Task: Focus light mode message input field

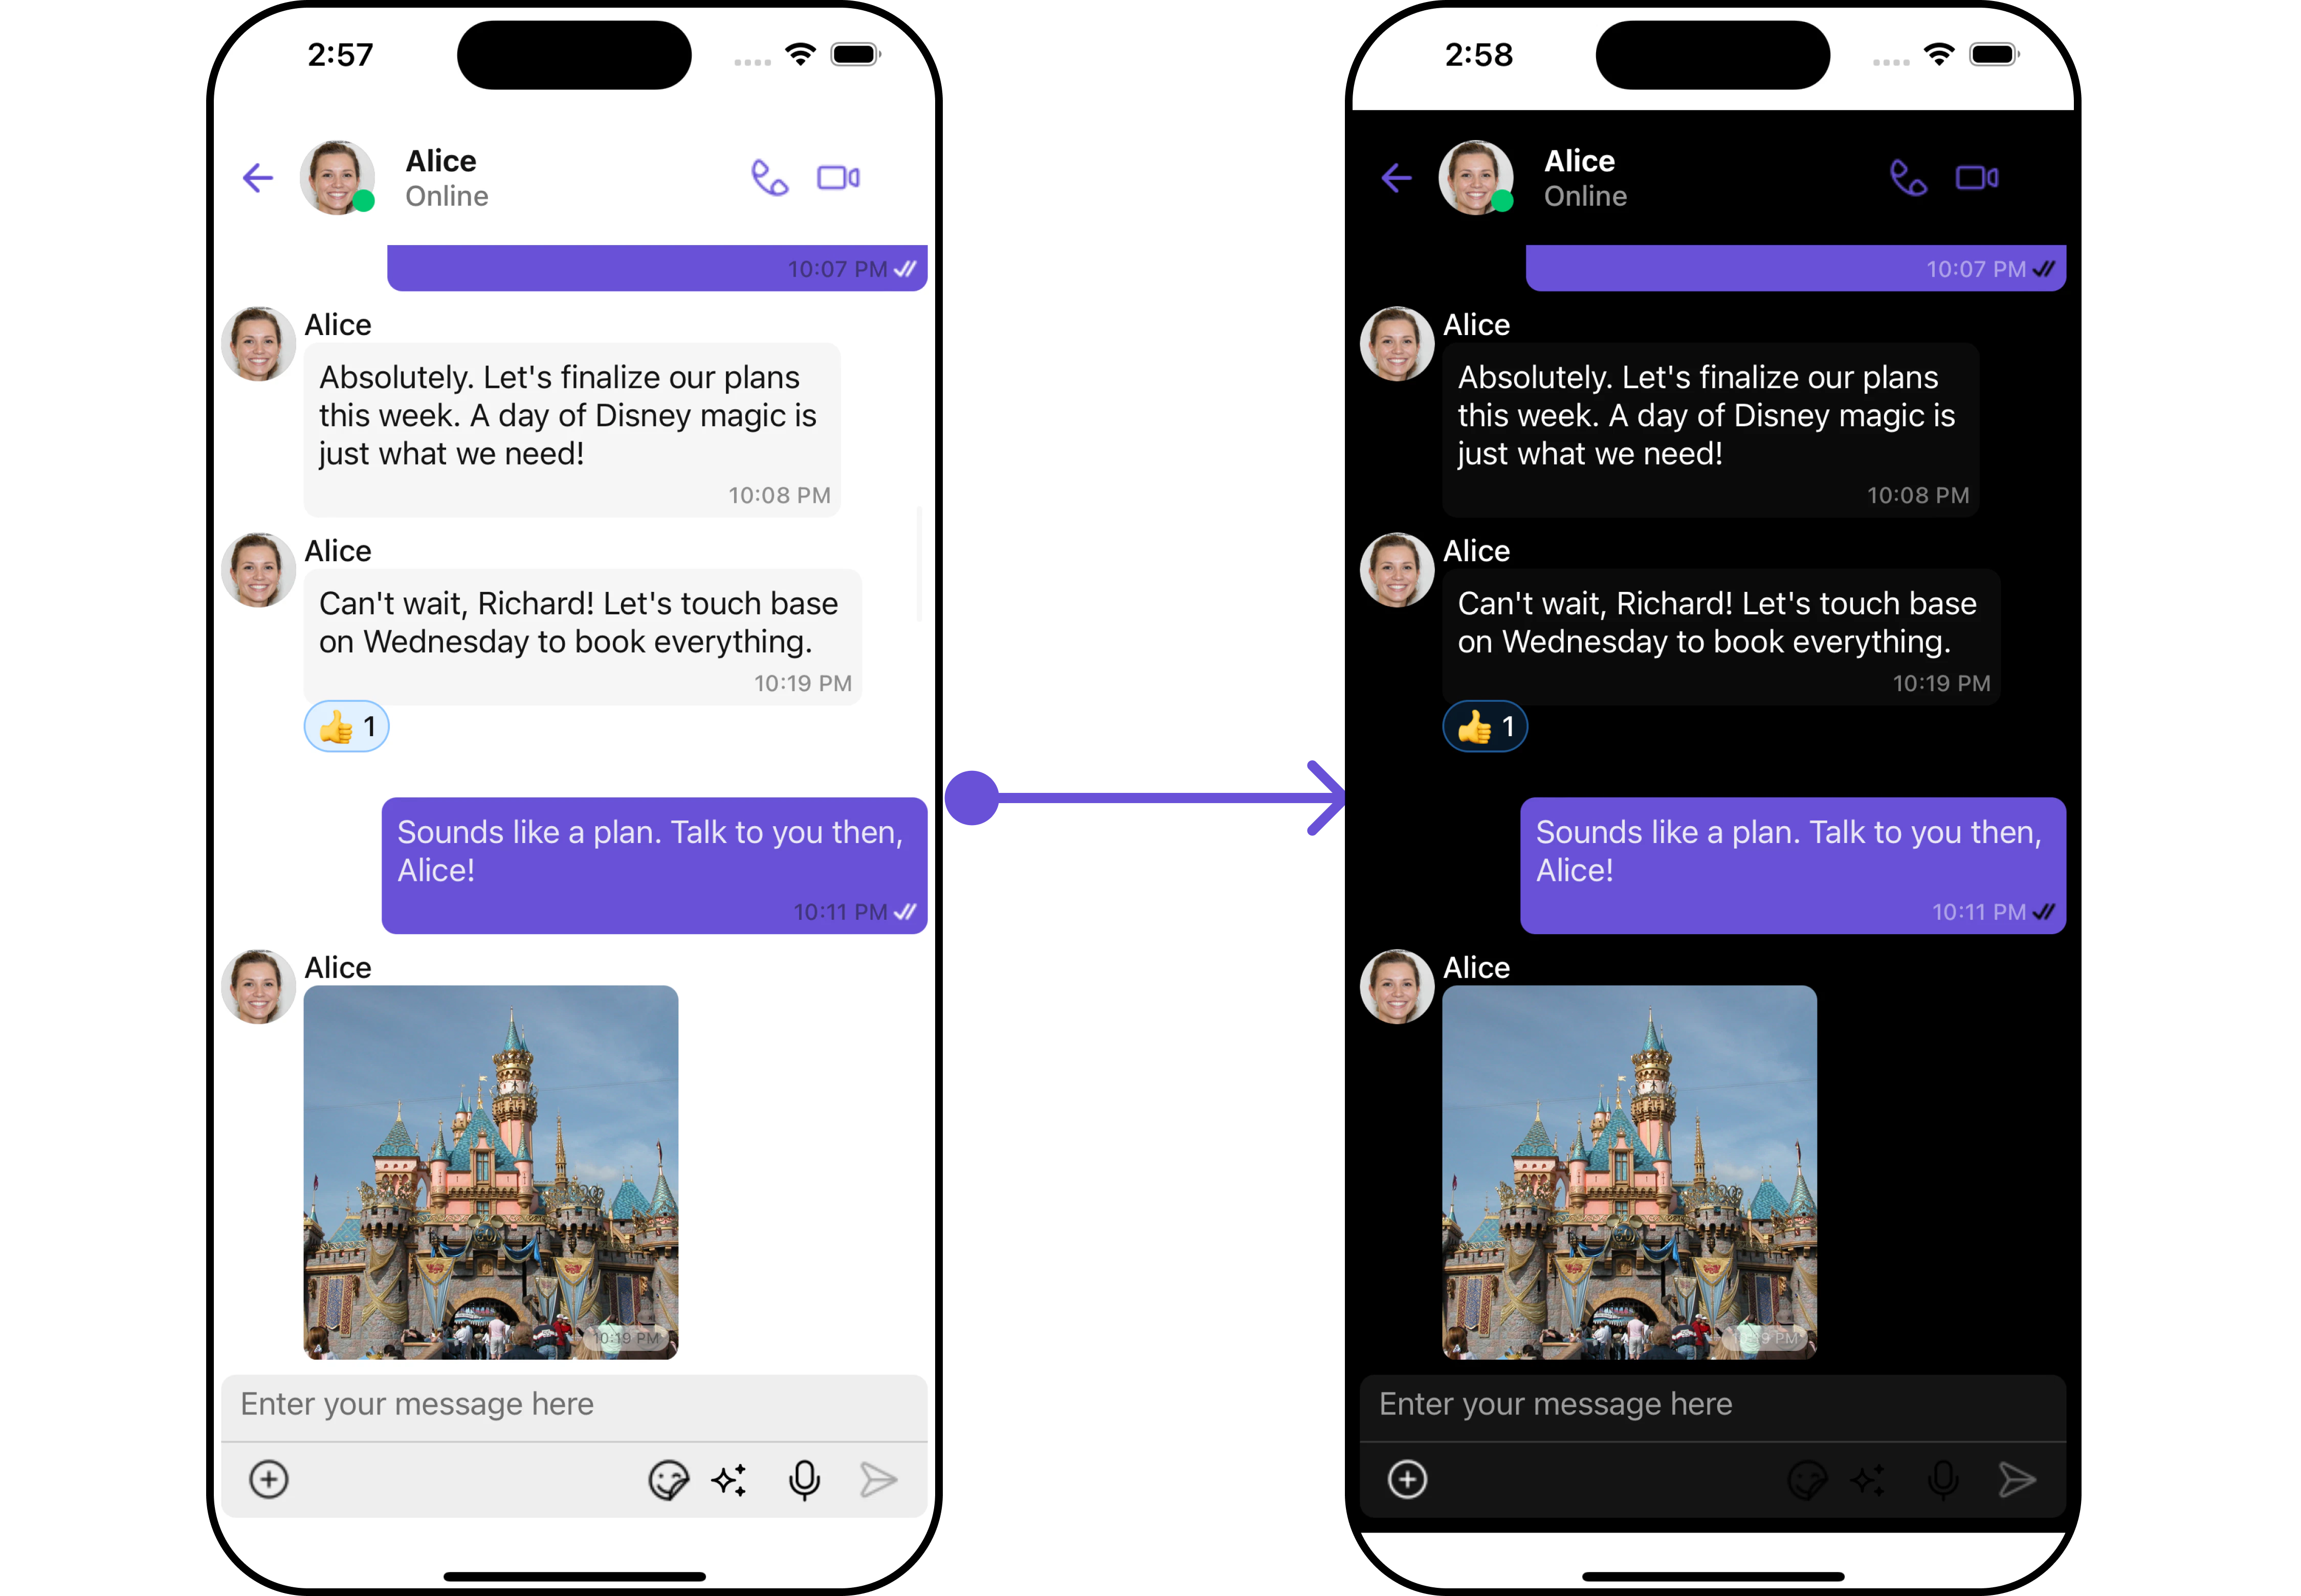Action: click(x=573, y=1405)
